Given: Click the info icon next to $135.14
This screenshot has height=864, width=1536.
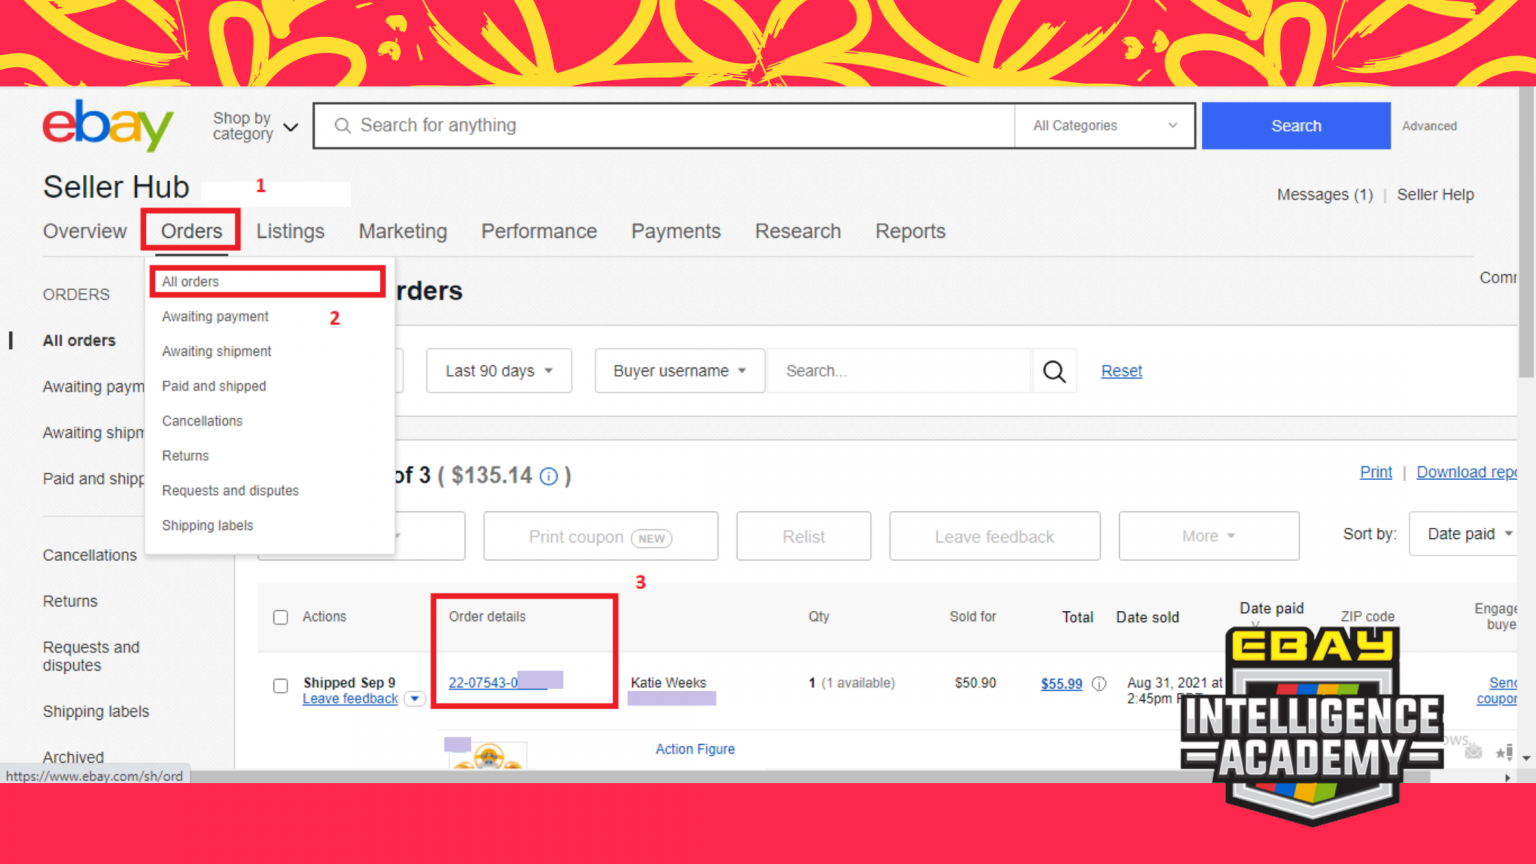Looking at the screenshot, I should [x=549, y=477].
